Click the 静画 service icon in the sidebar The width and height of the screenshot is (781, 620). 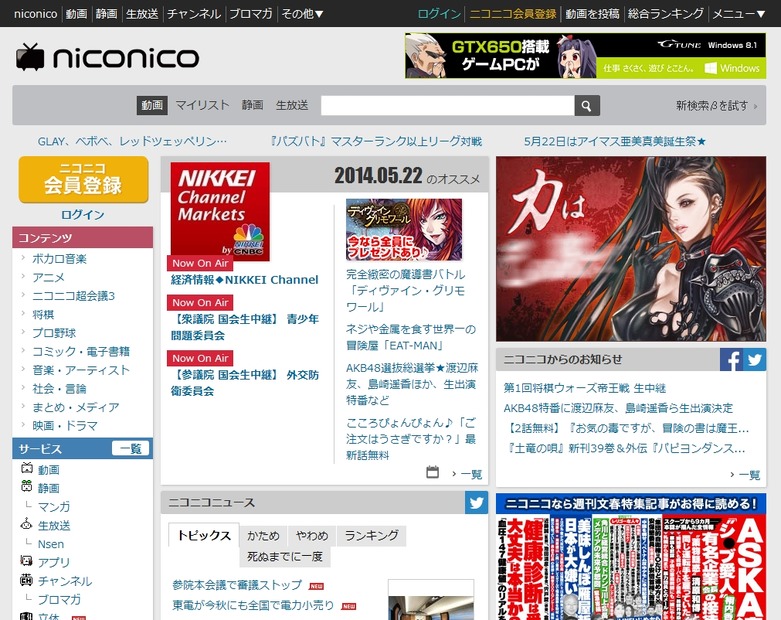26,487
